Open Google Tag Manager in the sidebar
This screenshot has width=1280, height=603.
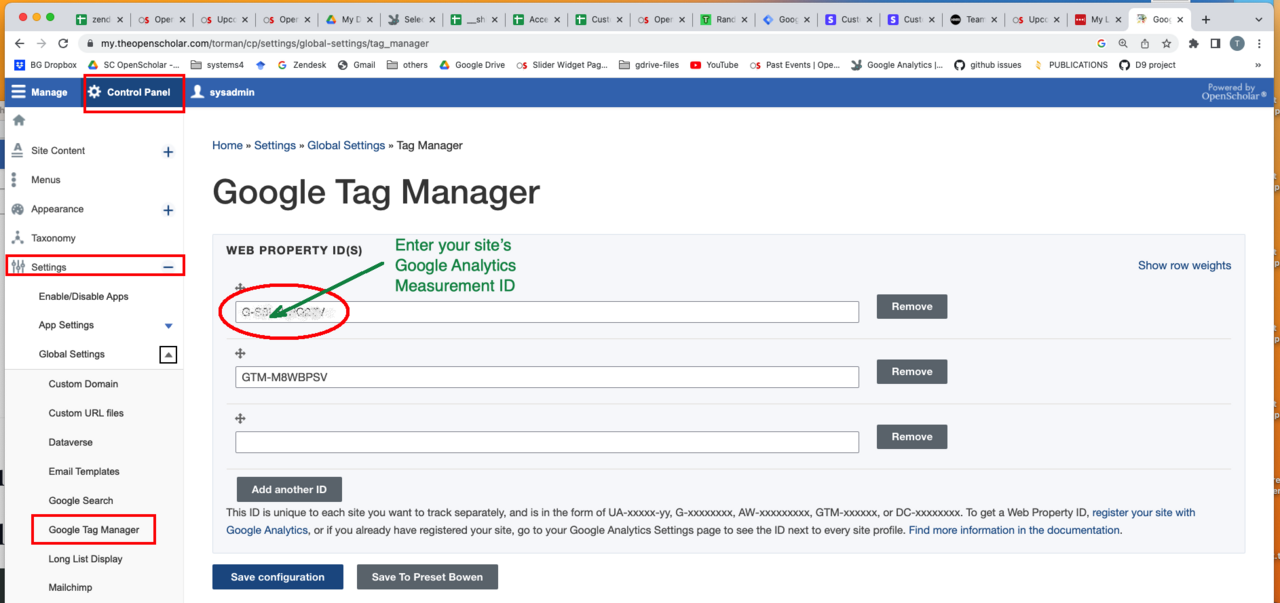pos(94,530)
